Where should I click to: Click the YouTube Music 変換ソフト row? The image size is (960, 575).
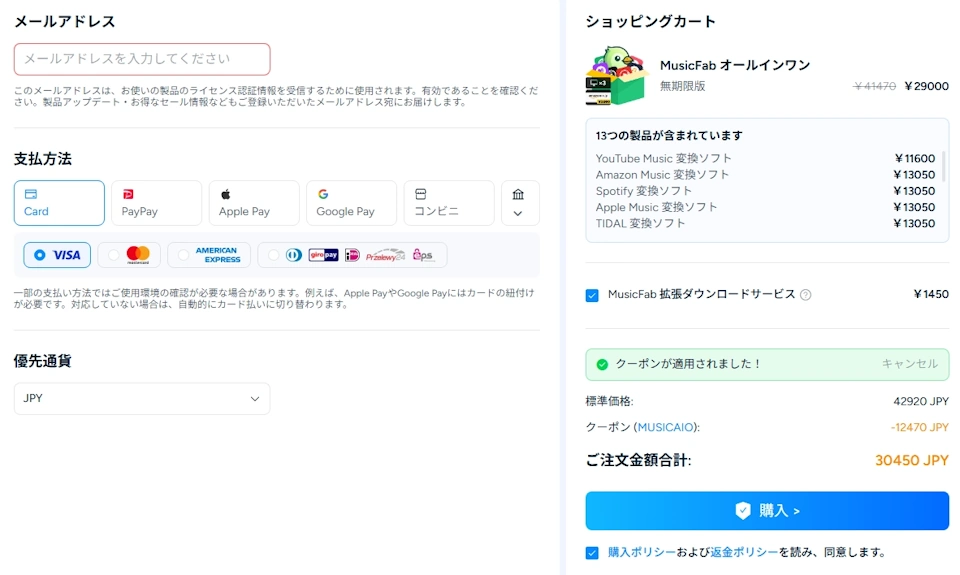tap(765, 159)
